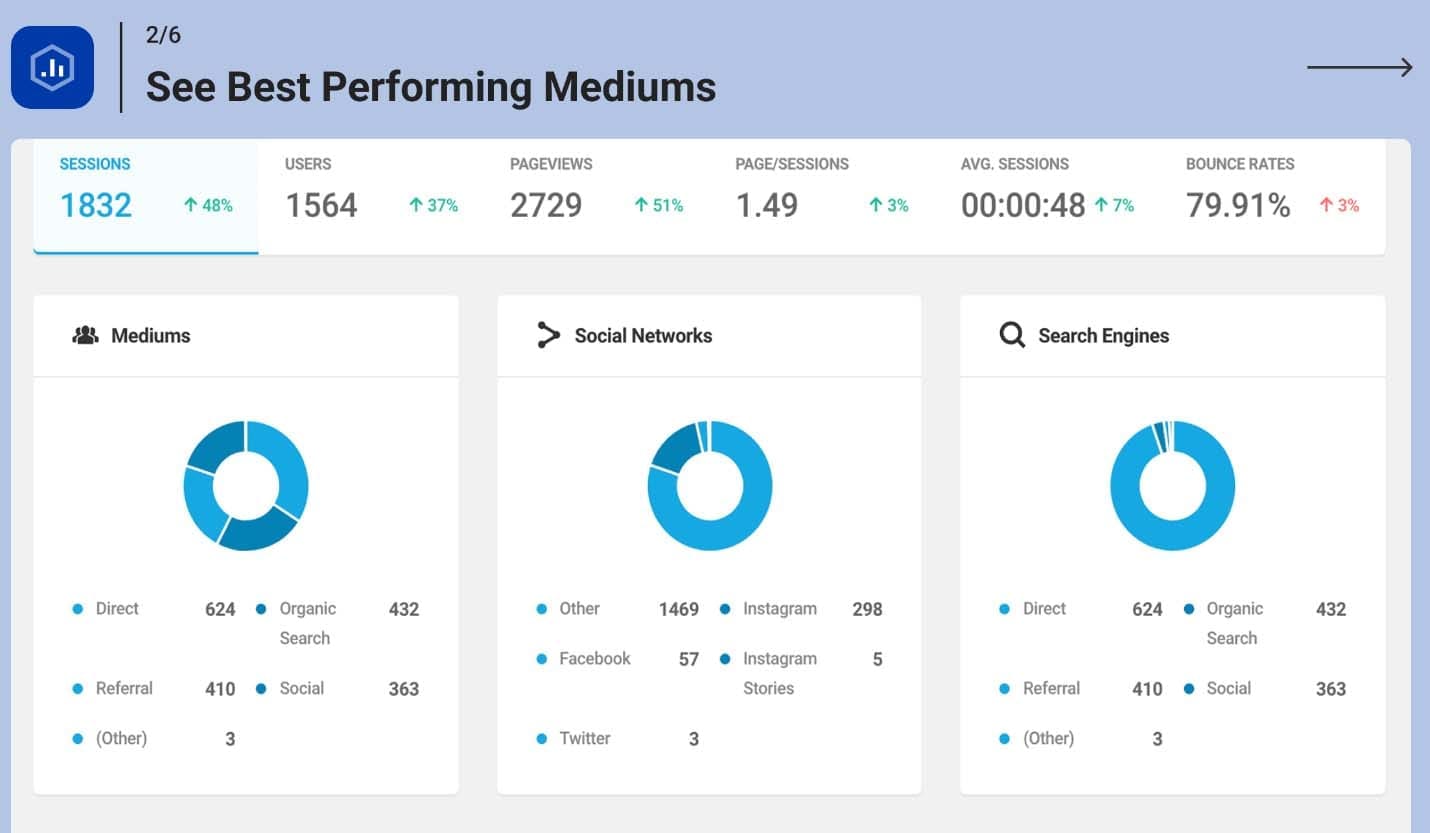Image resolution: width=1430 pixels, height=833 pixels.
Task: Select the Sessions metric tab
Action: point(146,195)
